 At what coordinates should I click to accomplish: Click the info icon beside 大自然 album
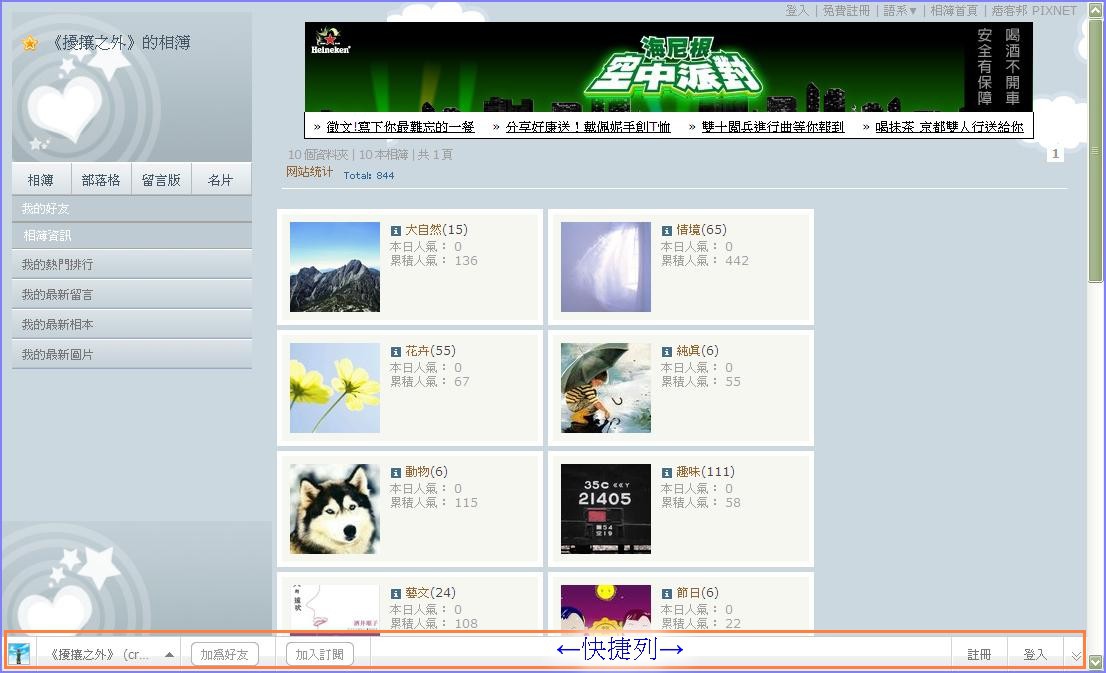pos(396,231)
